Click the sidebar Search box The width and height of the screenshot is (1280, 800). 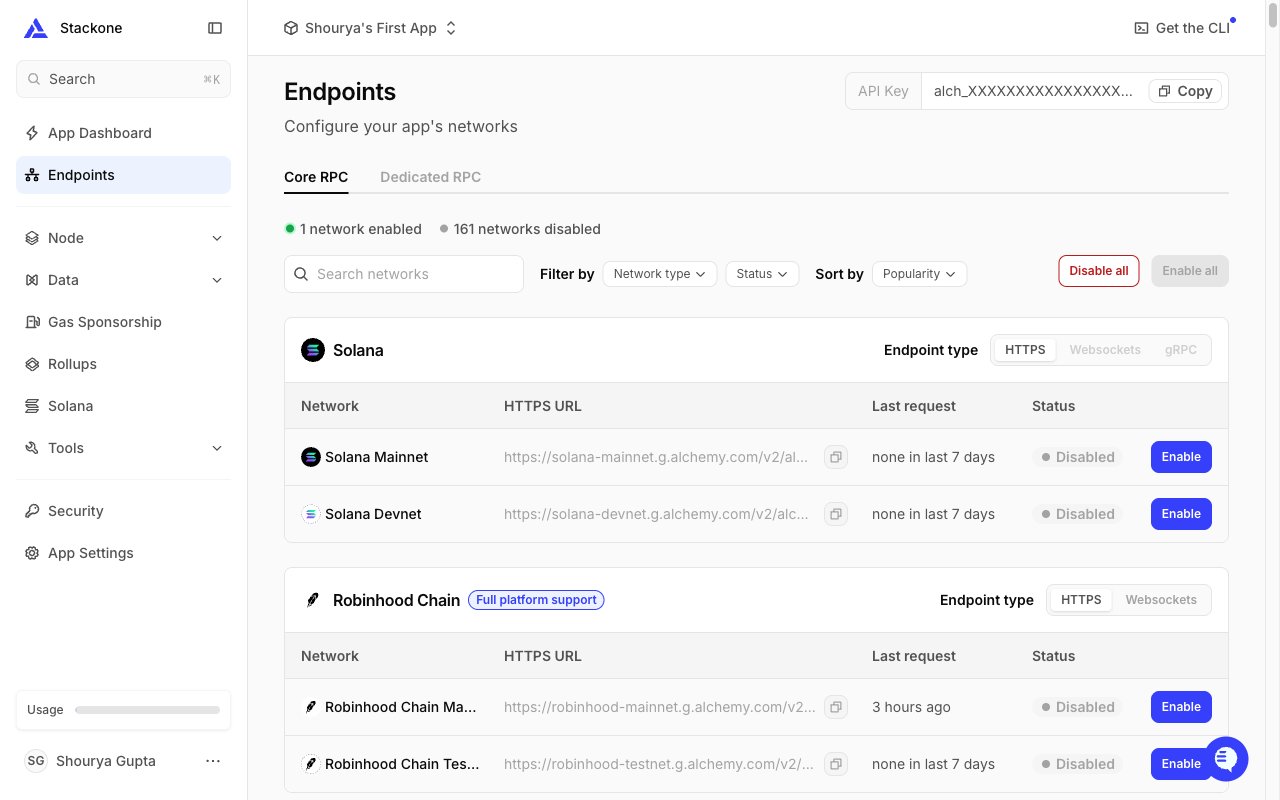coord(123,79)
